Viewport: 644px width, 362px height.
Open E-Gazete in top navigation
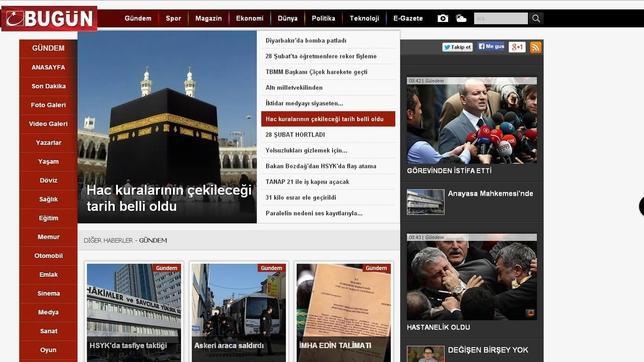pos(408,18)
